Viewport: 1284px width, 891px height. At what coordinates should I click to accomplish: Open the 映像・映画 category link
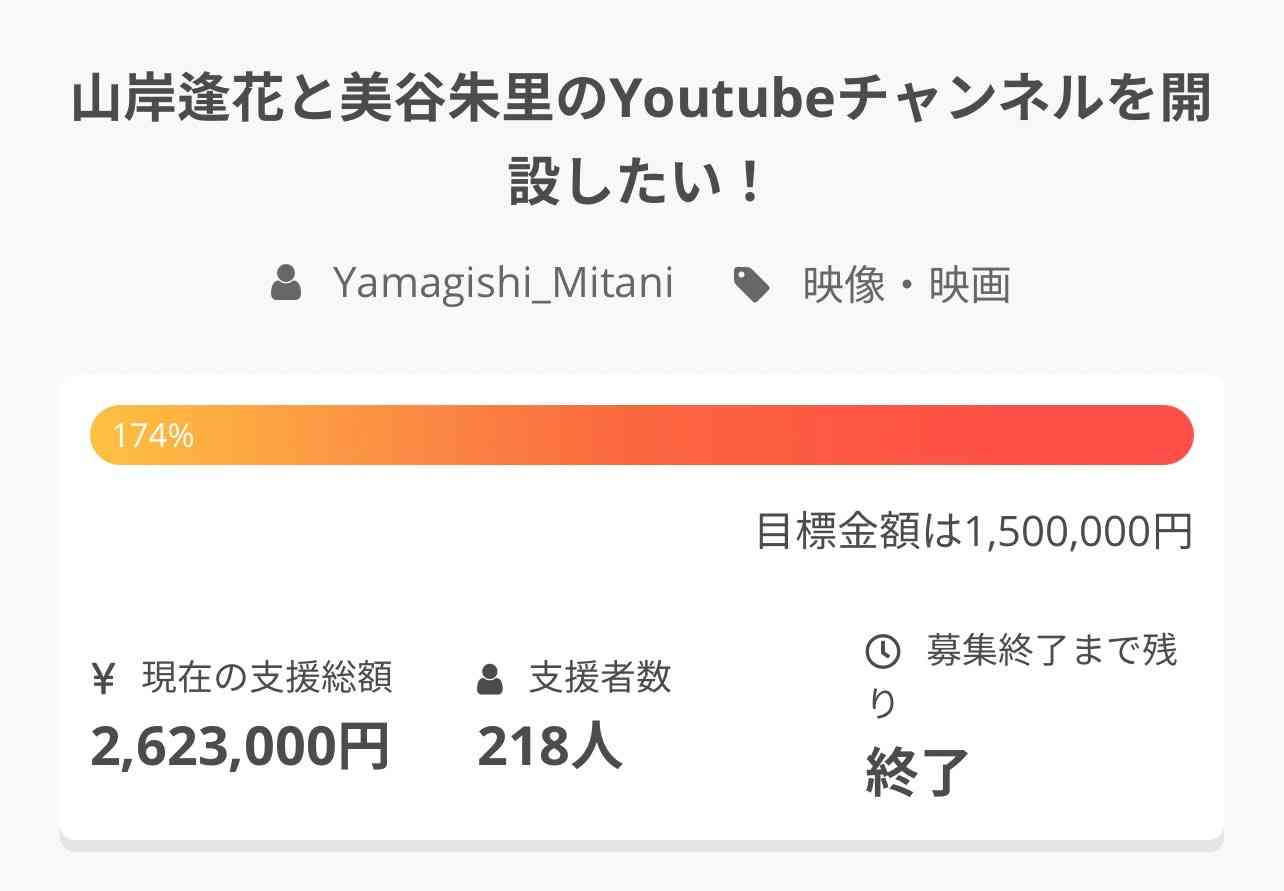(907, 285)
